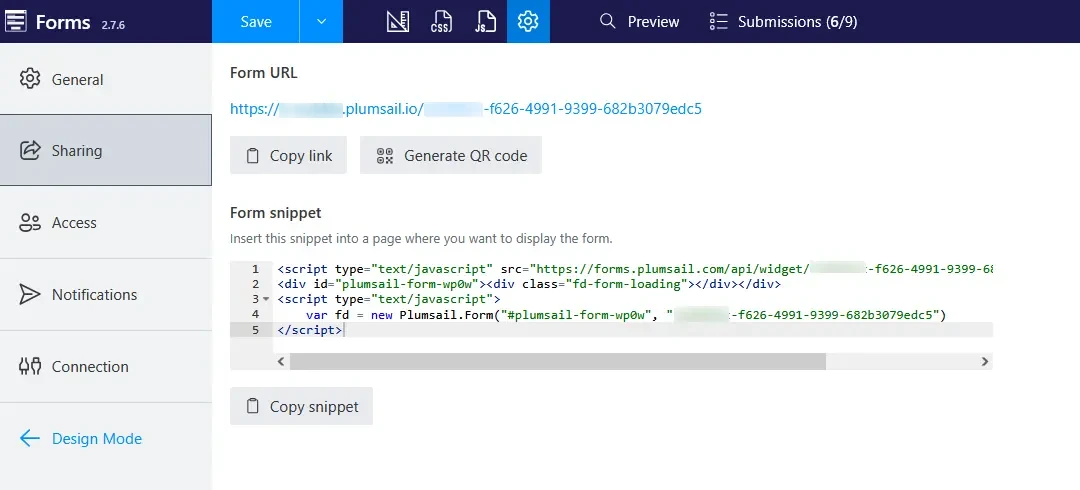Click the clipboard icon on Copy snippet

point(253,406)
